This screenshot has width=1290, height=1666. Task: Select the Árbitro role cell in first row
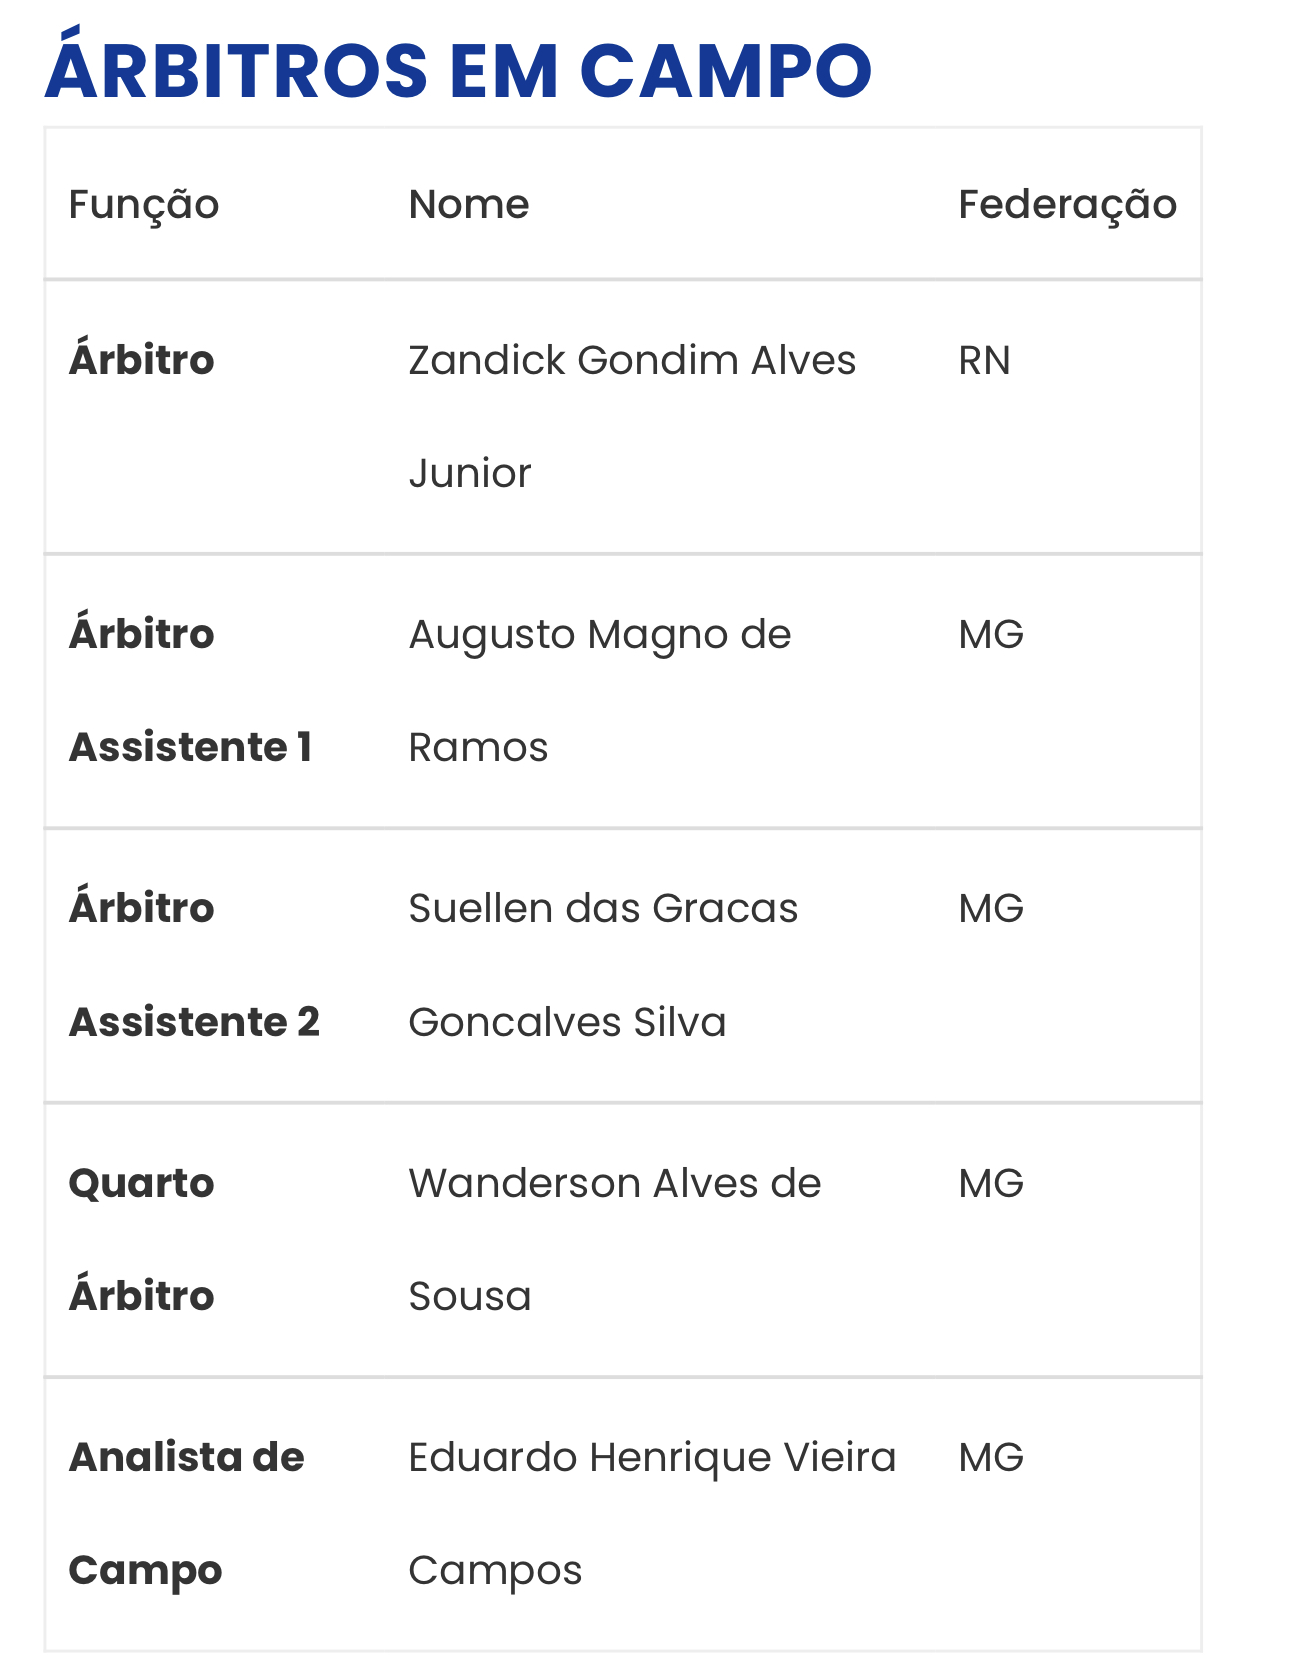pyautogui.click(x=141, y=358)
